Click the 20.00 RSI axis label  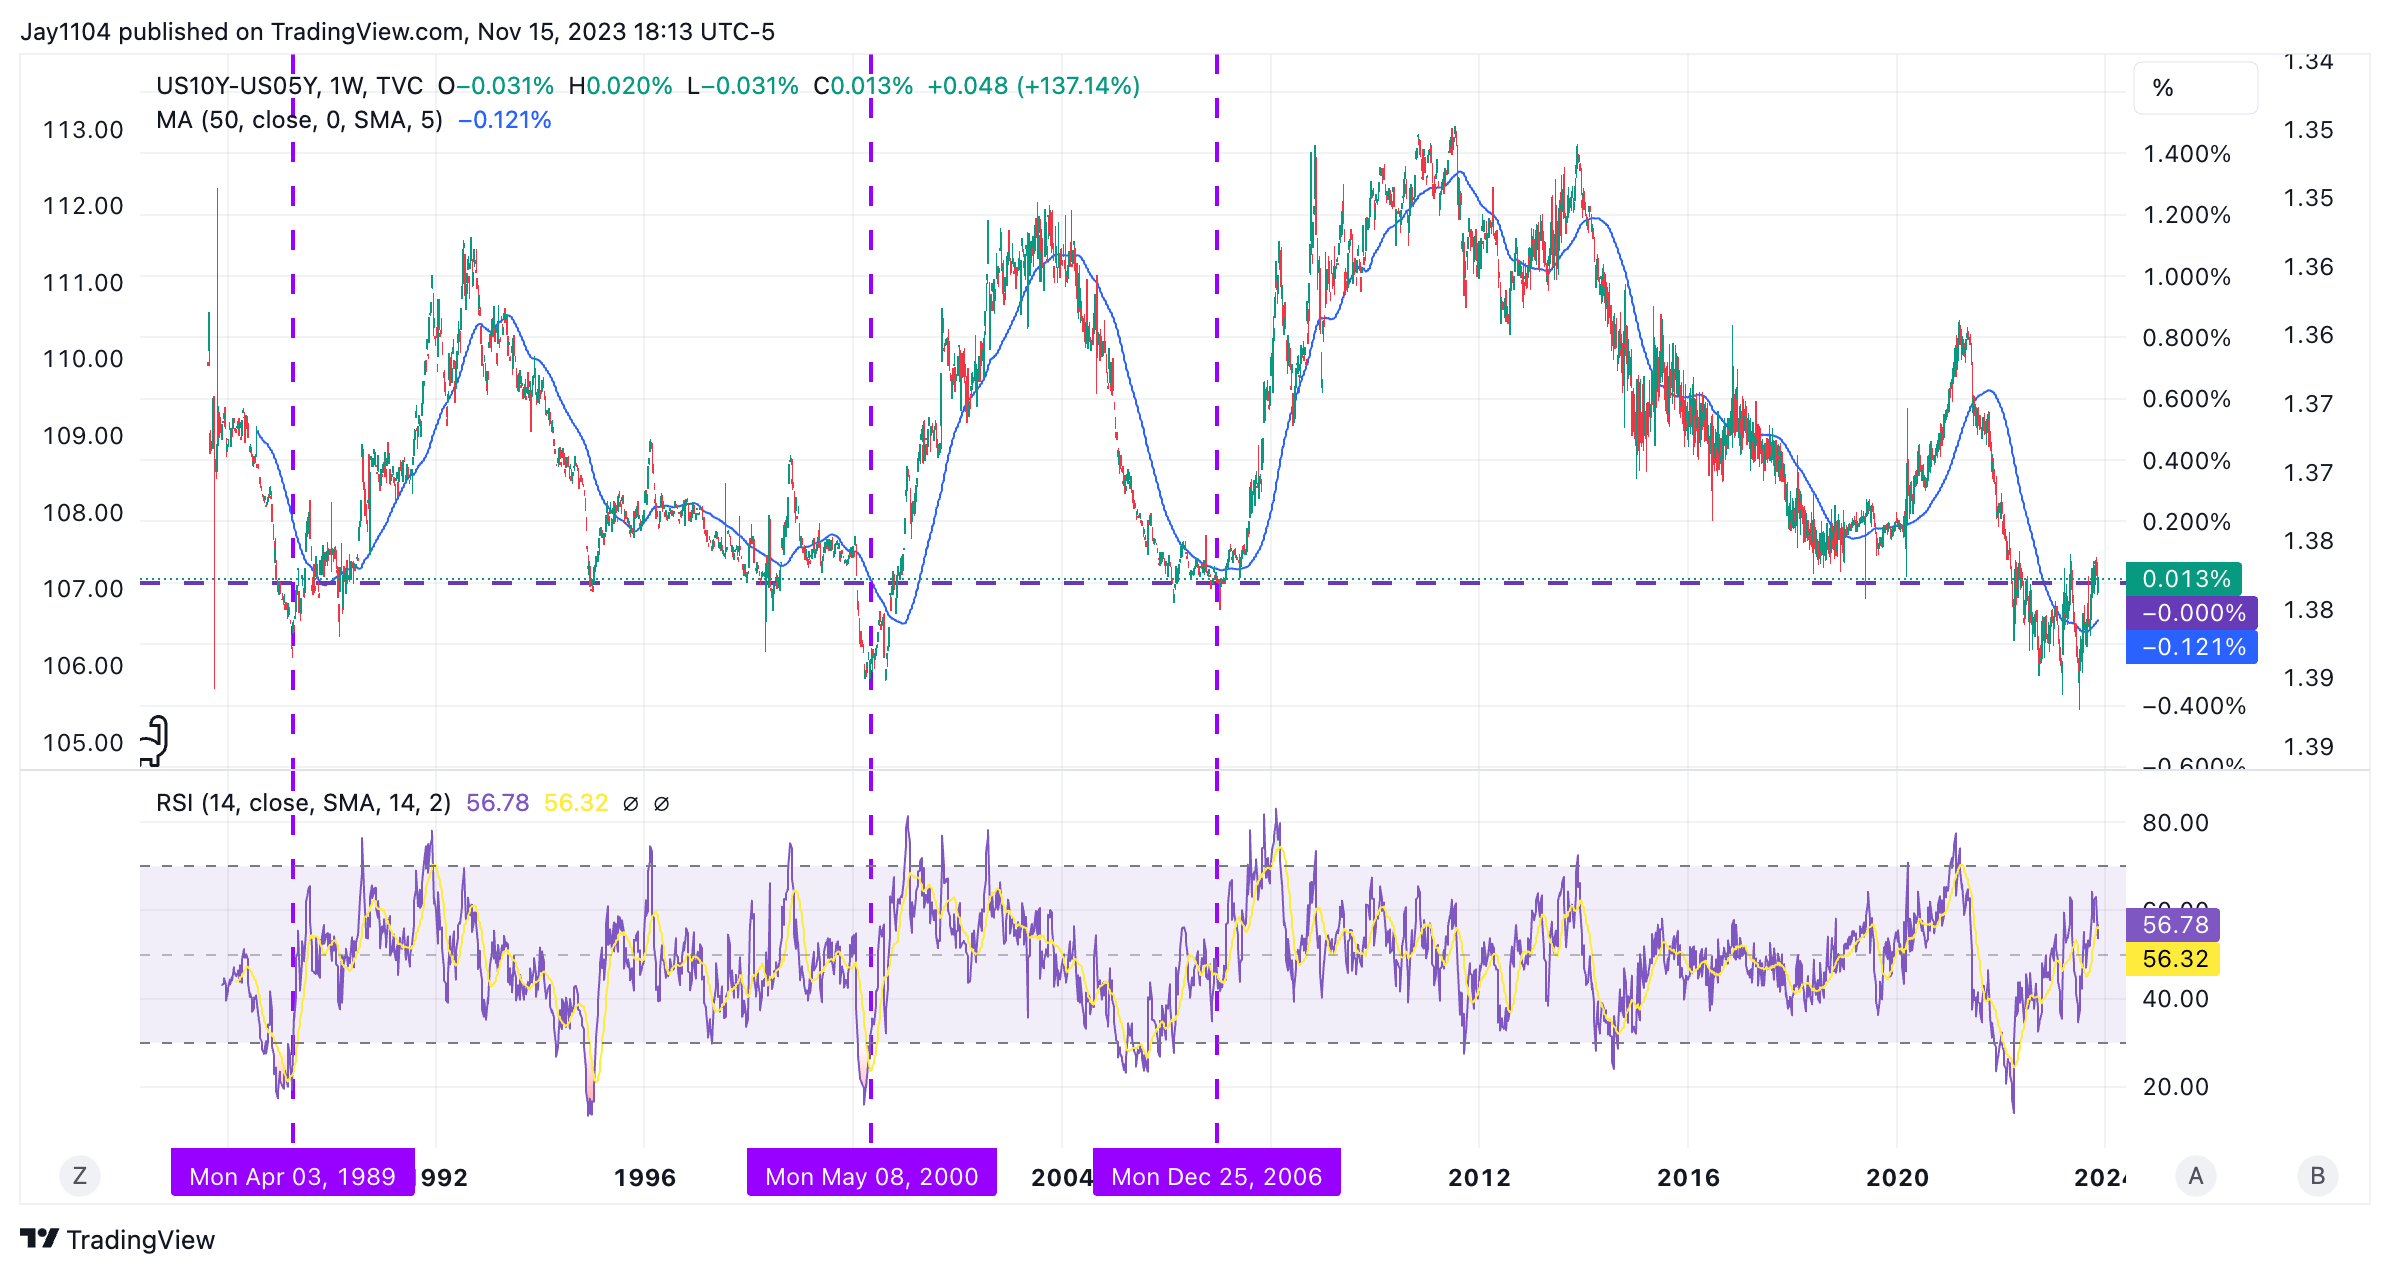pos(2175,1087)
